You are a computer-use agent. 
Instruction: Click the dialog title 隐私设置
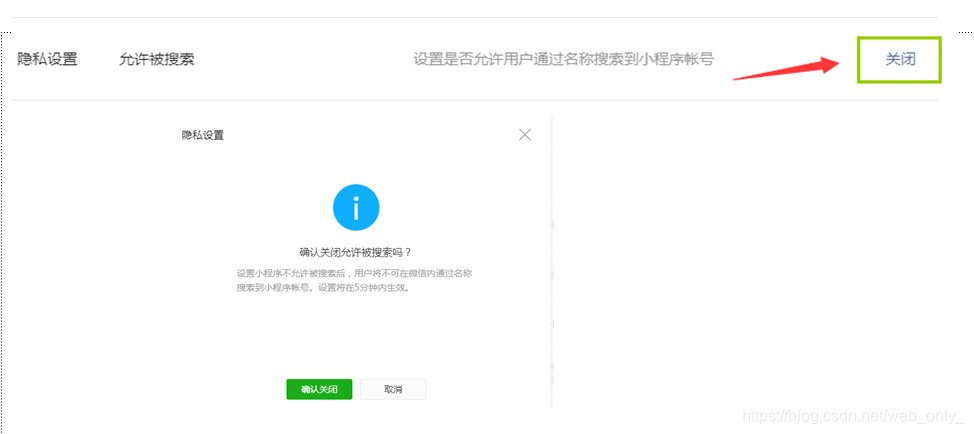click(203, 135)
